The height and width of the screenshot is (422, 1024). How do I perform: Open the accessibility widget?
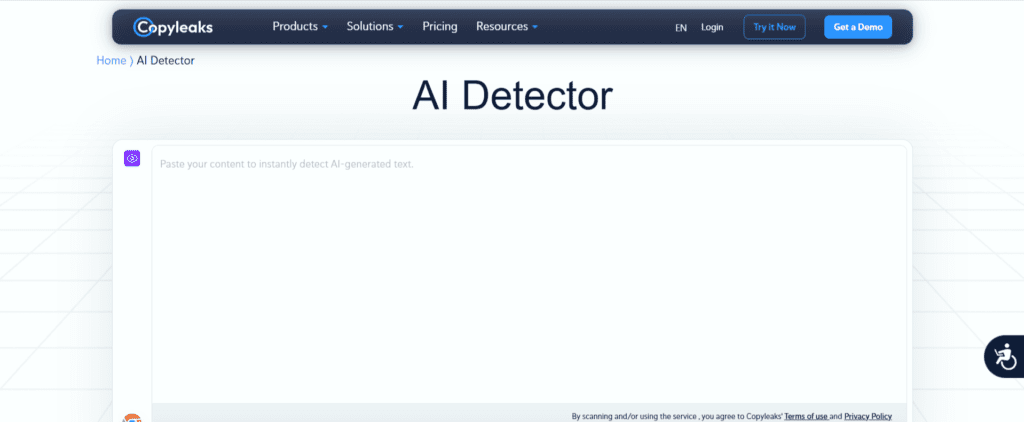click(1006, 356)
